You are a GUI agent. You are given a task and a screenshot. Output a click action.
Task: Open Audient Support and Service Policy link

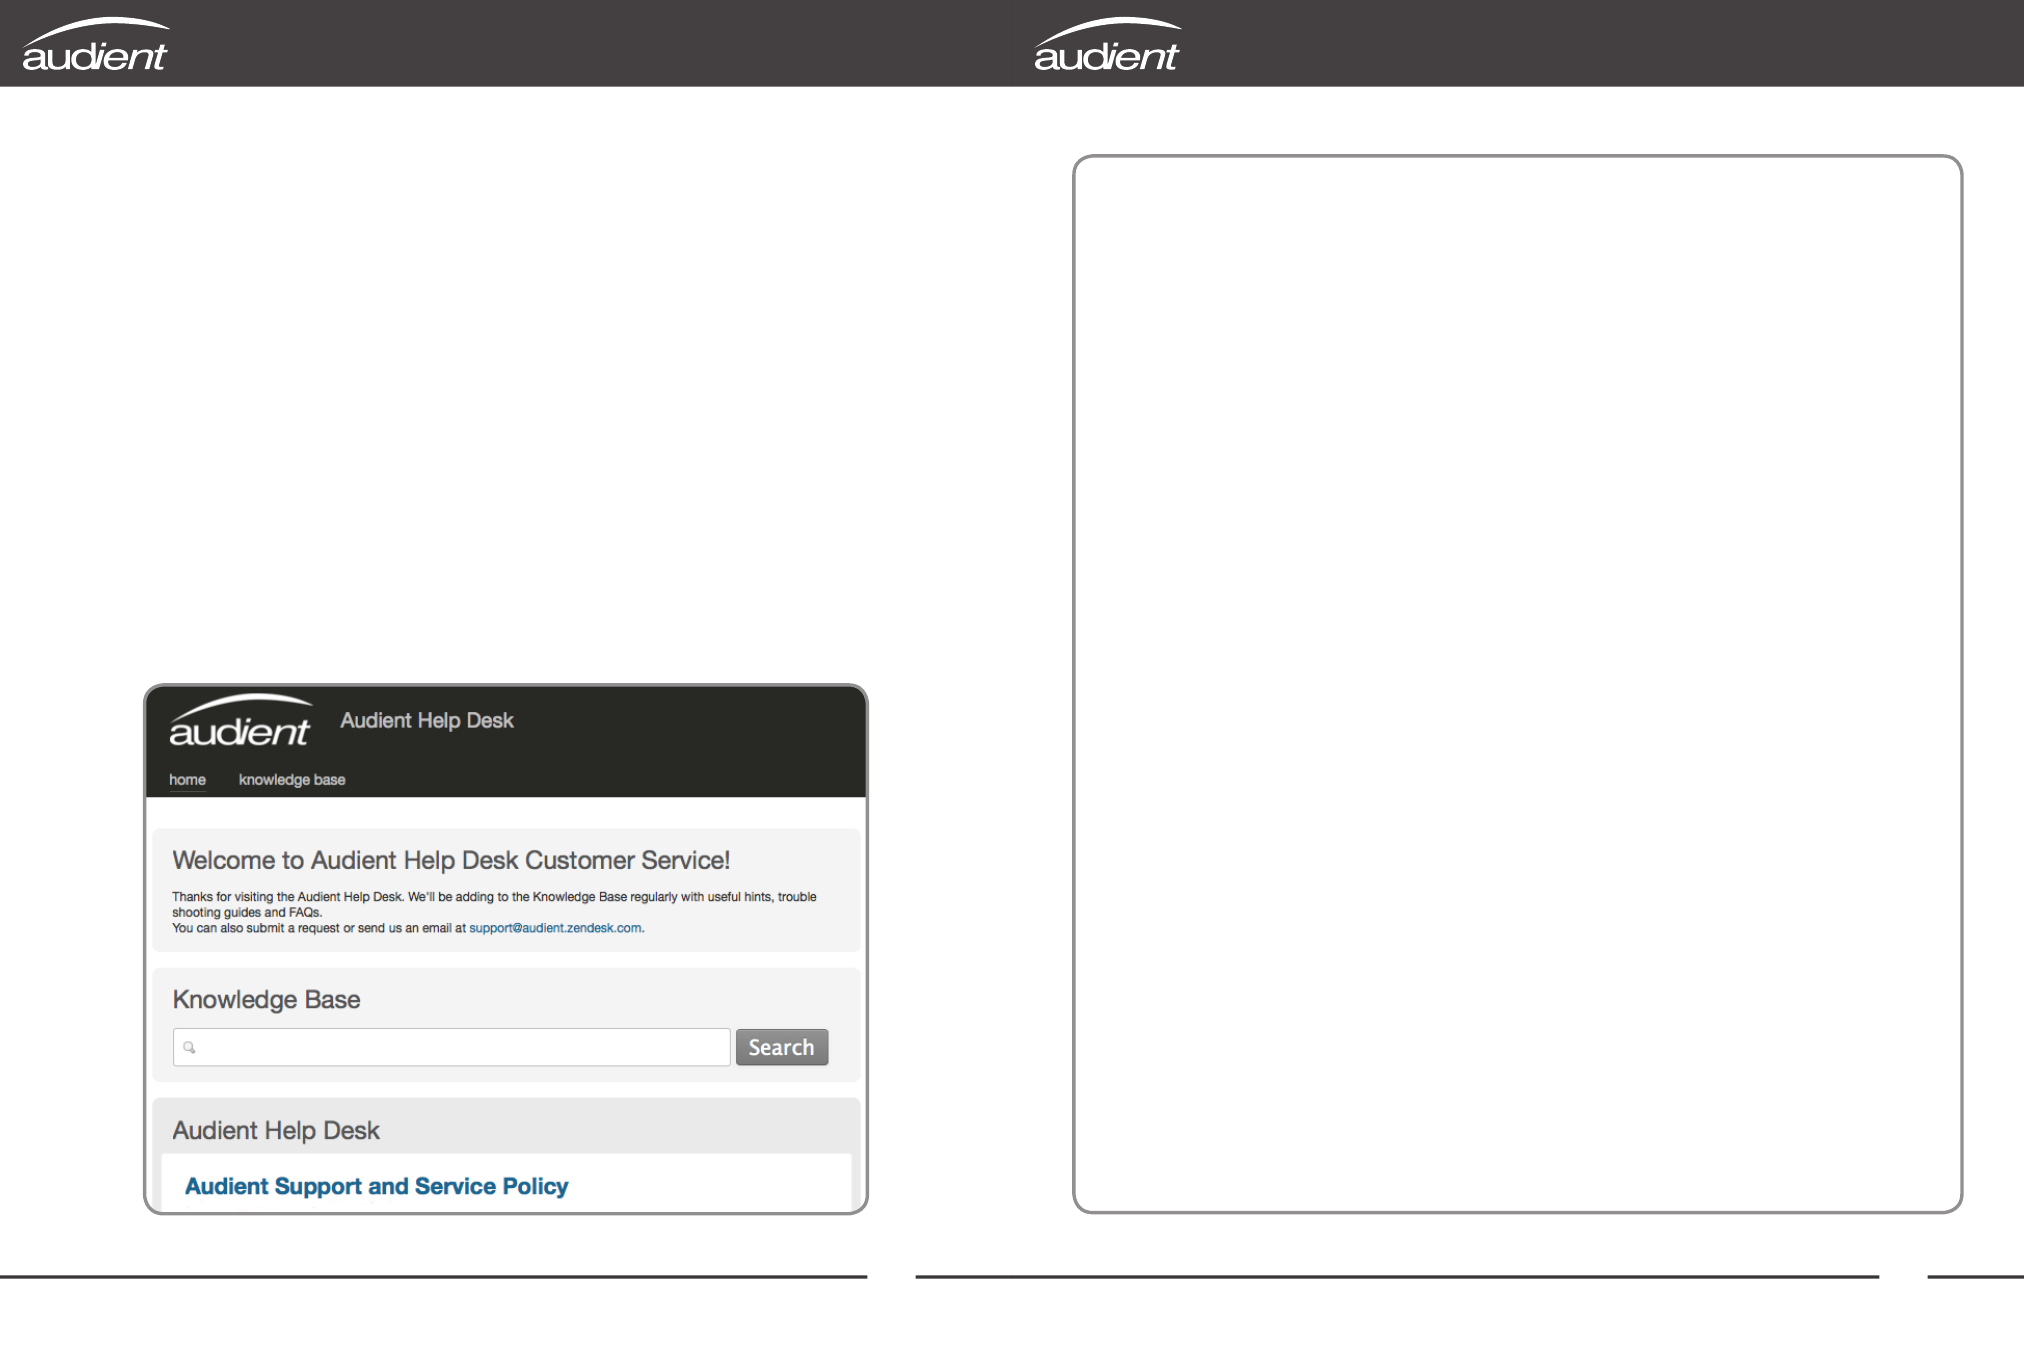click(376, 1186)
